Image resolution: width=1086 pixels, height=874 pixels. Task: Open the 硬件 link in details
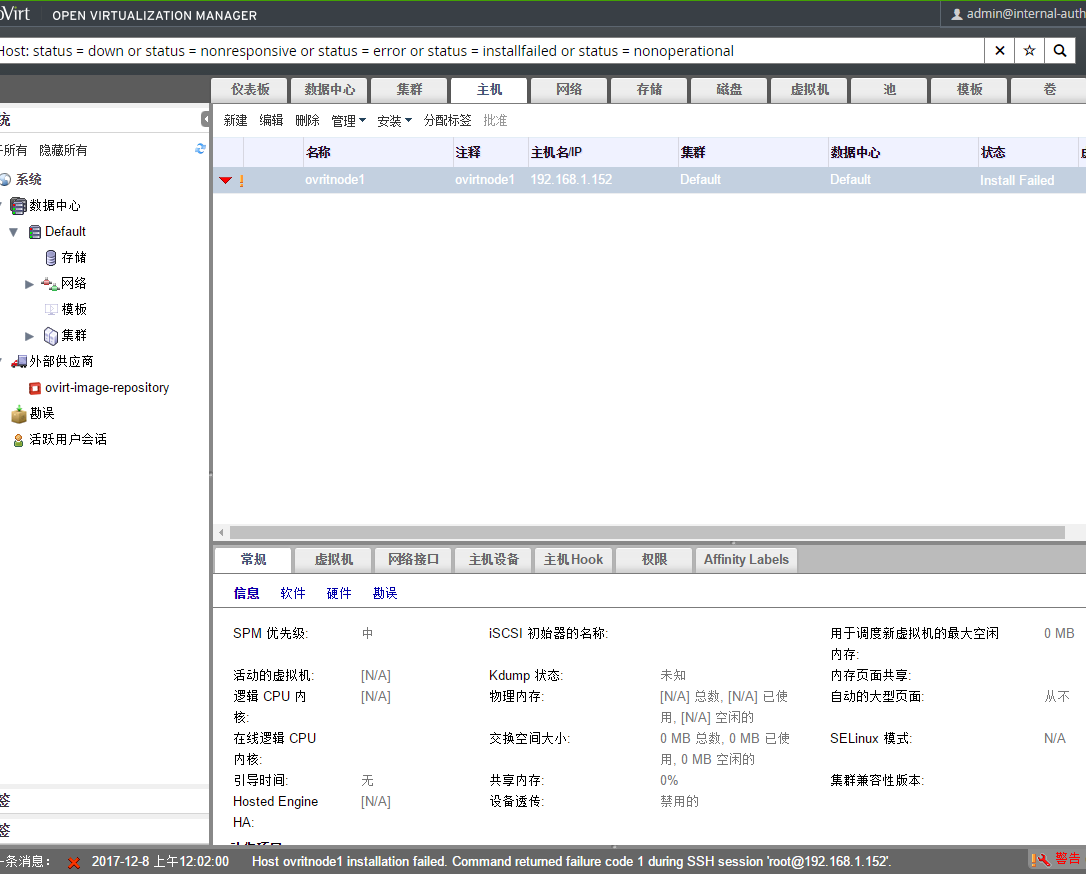339,593
